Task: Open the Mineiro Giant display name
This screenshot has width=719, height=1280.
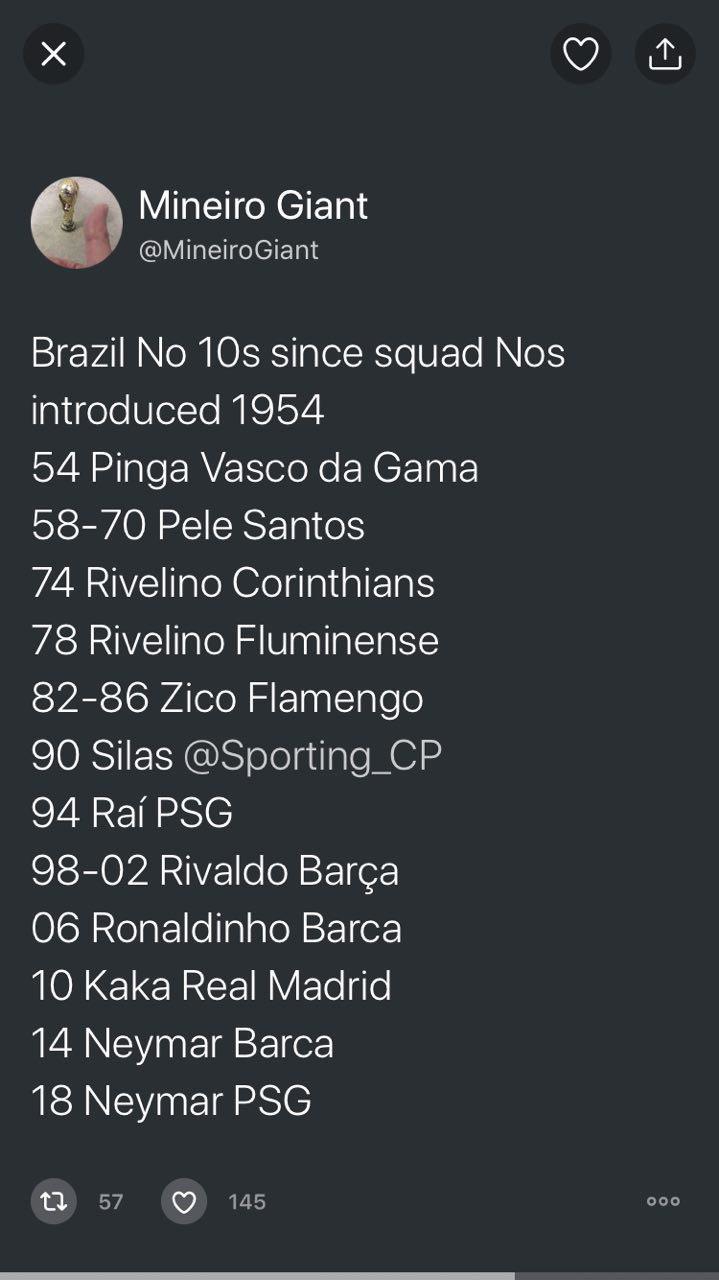Action: pos(253,206)
